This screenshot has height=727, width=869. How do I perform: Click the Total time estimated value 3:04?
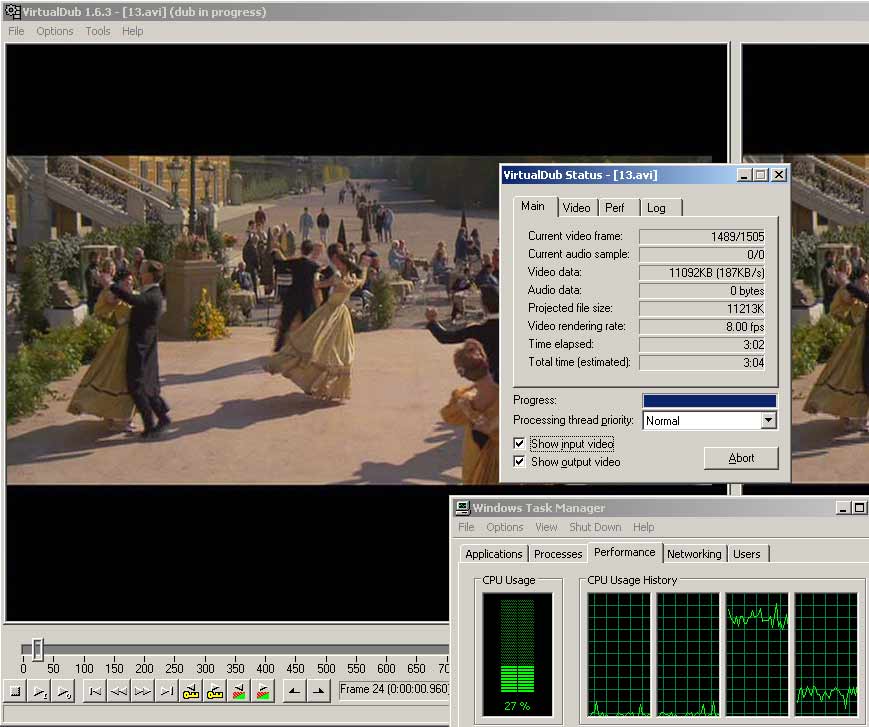702,362
